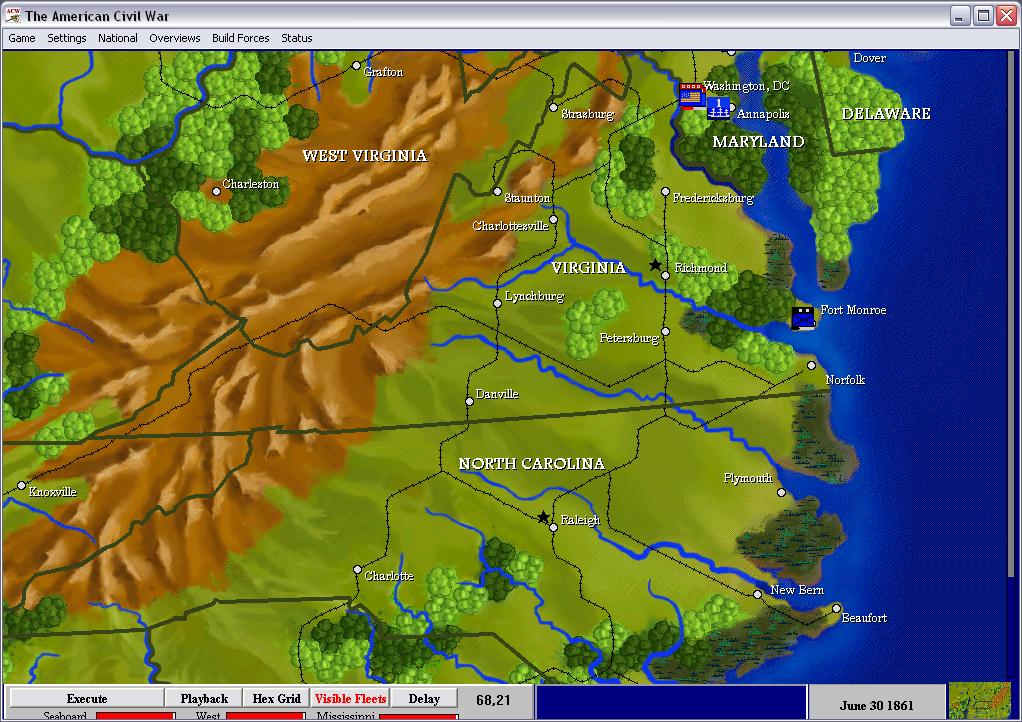The image size is (1022, 722).
Task: Click the capital star next to Richmond
Action: pyautogui.click(x=655, y=265)
